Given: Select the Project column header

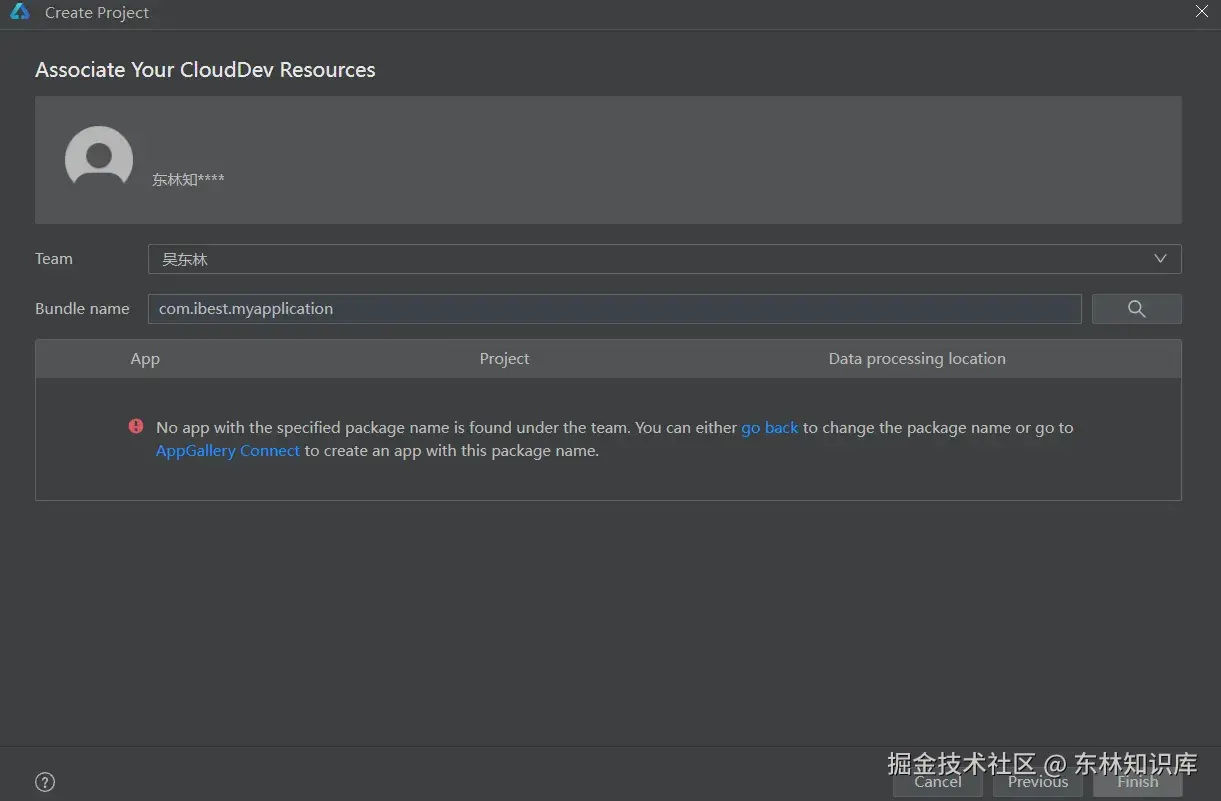Looking at the screenshot, I should pyautogui.click(x=504, y=359).
